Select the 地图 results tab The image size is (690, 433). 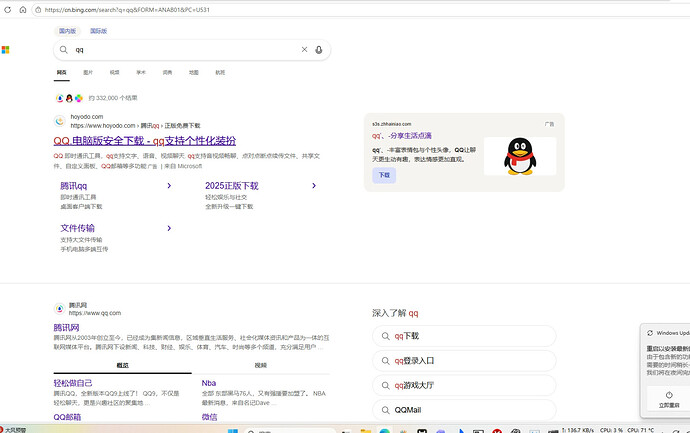click(x=194, y=73)
